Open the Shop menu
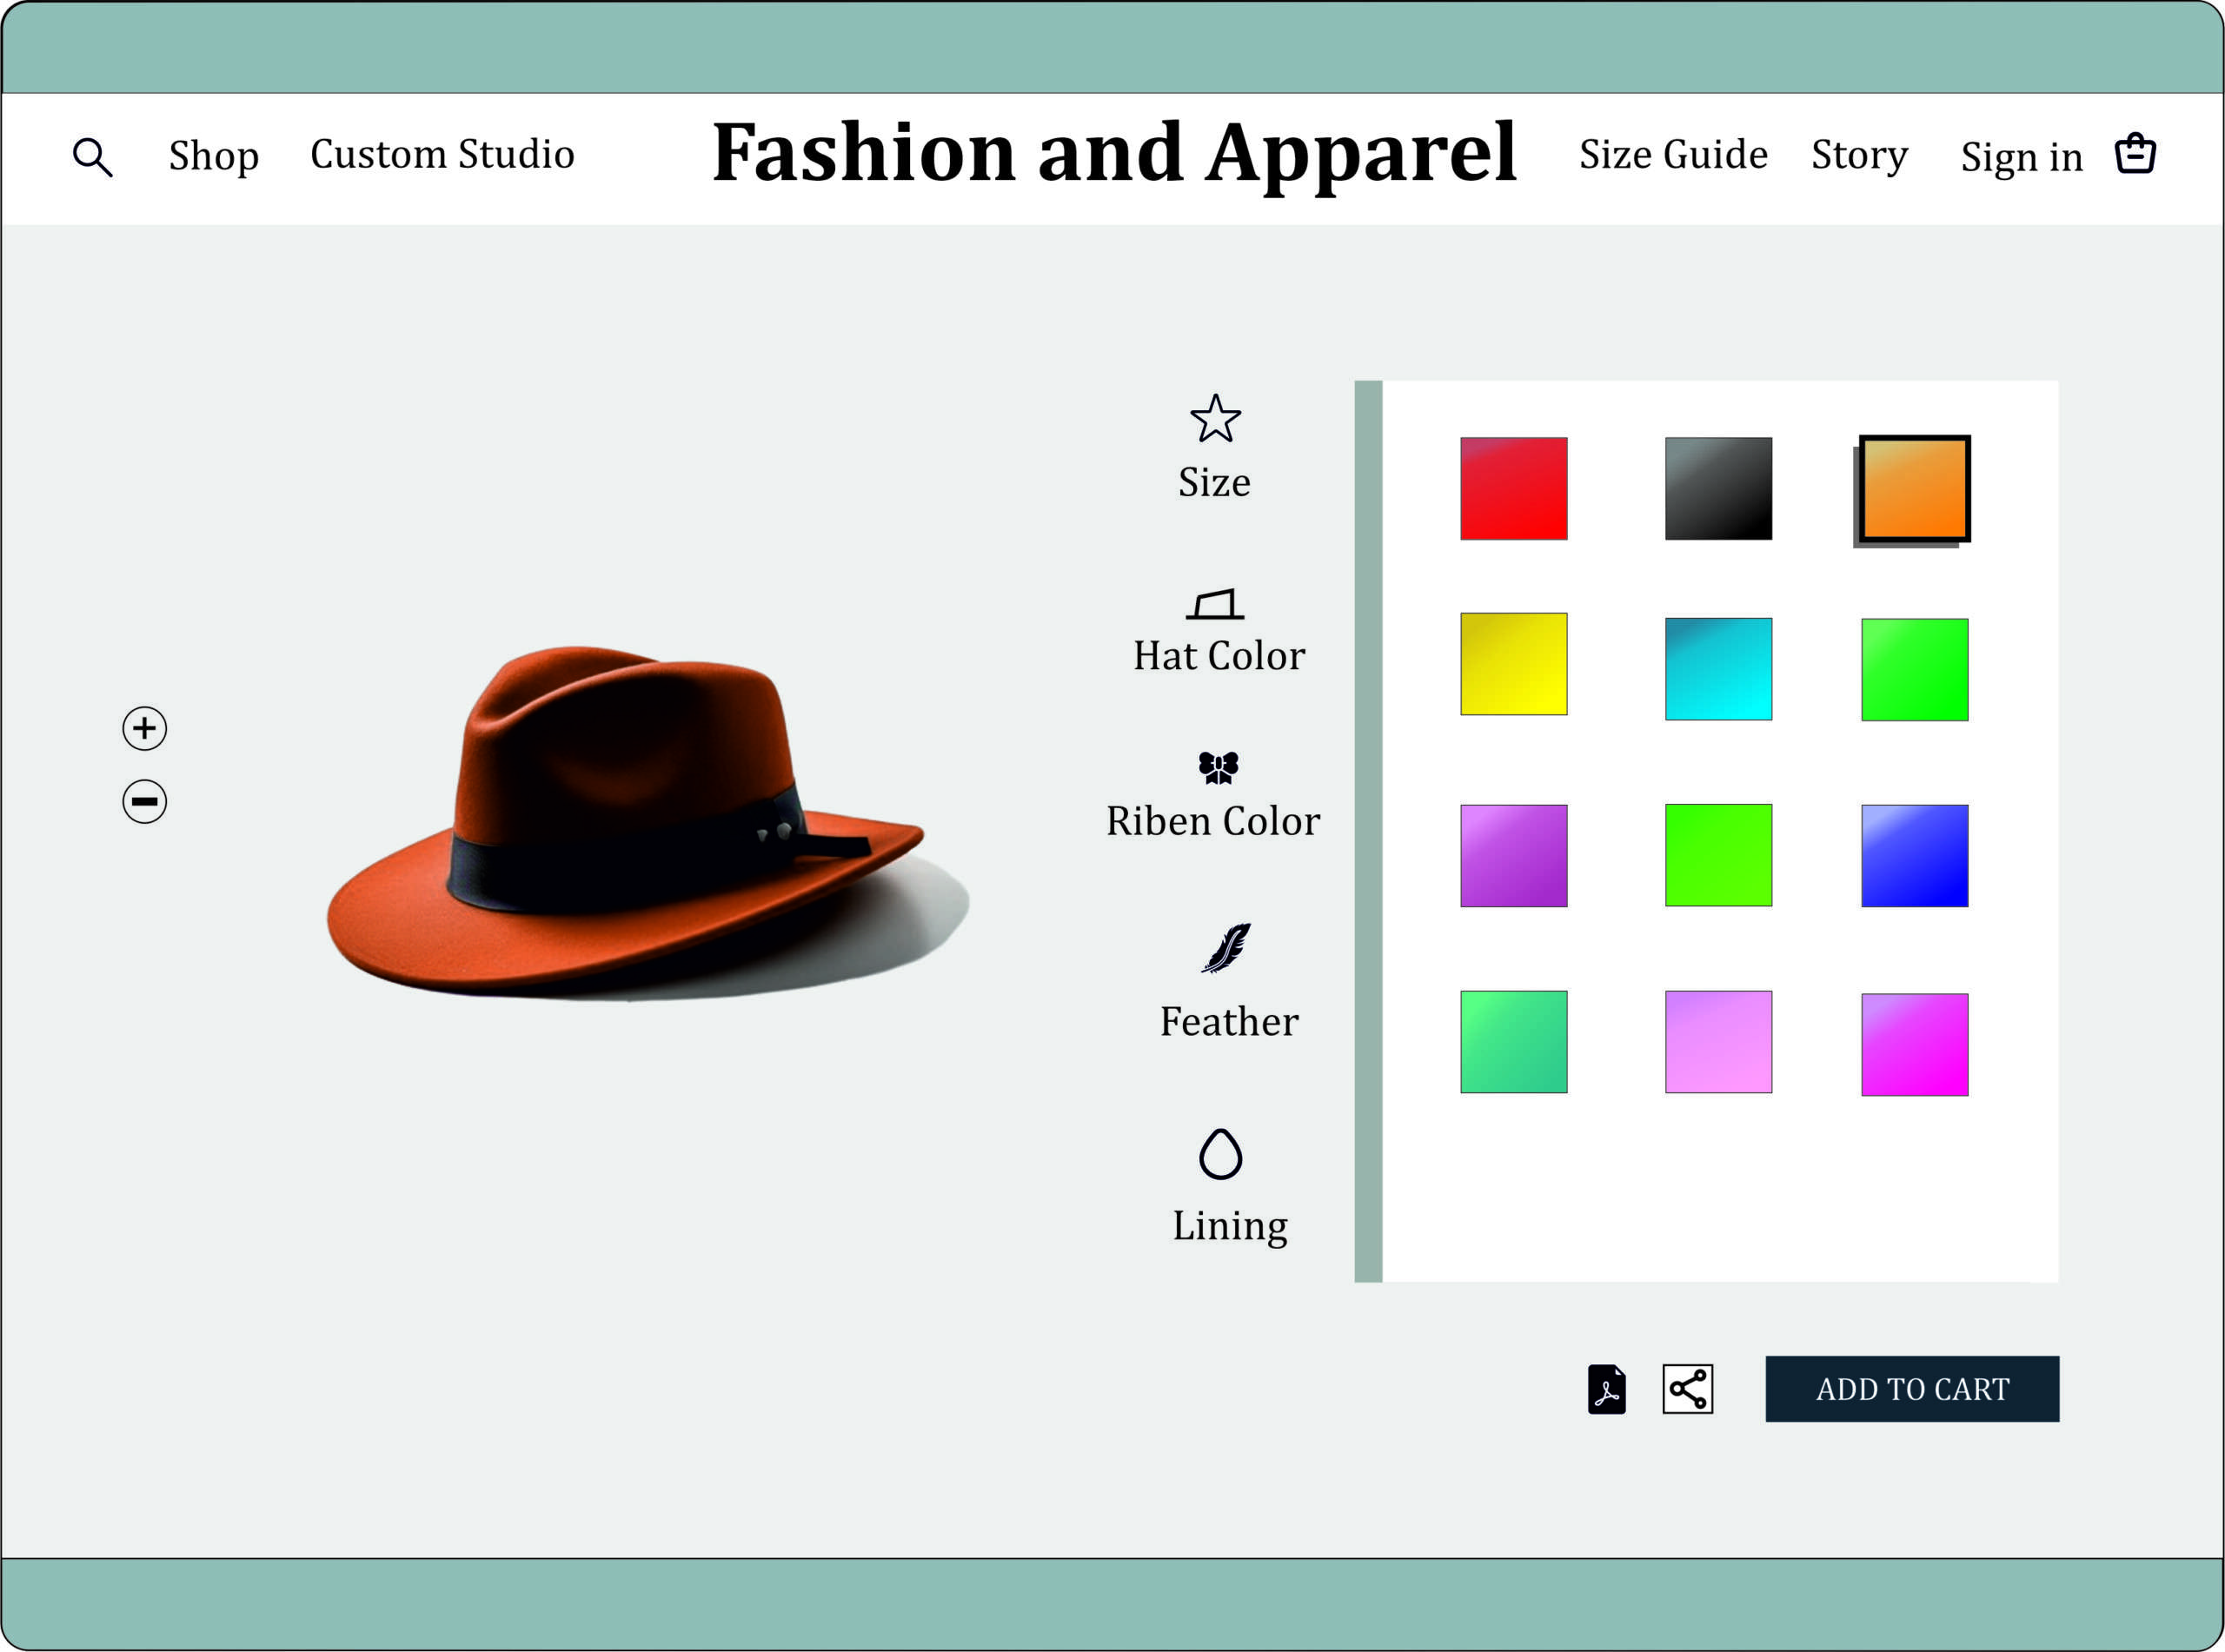The width and height of the screenshot is (2225, 1652). pyautogui.click(x=213, y=156)
